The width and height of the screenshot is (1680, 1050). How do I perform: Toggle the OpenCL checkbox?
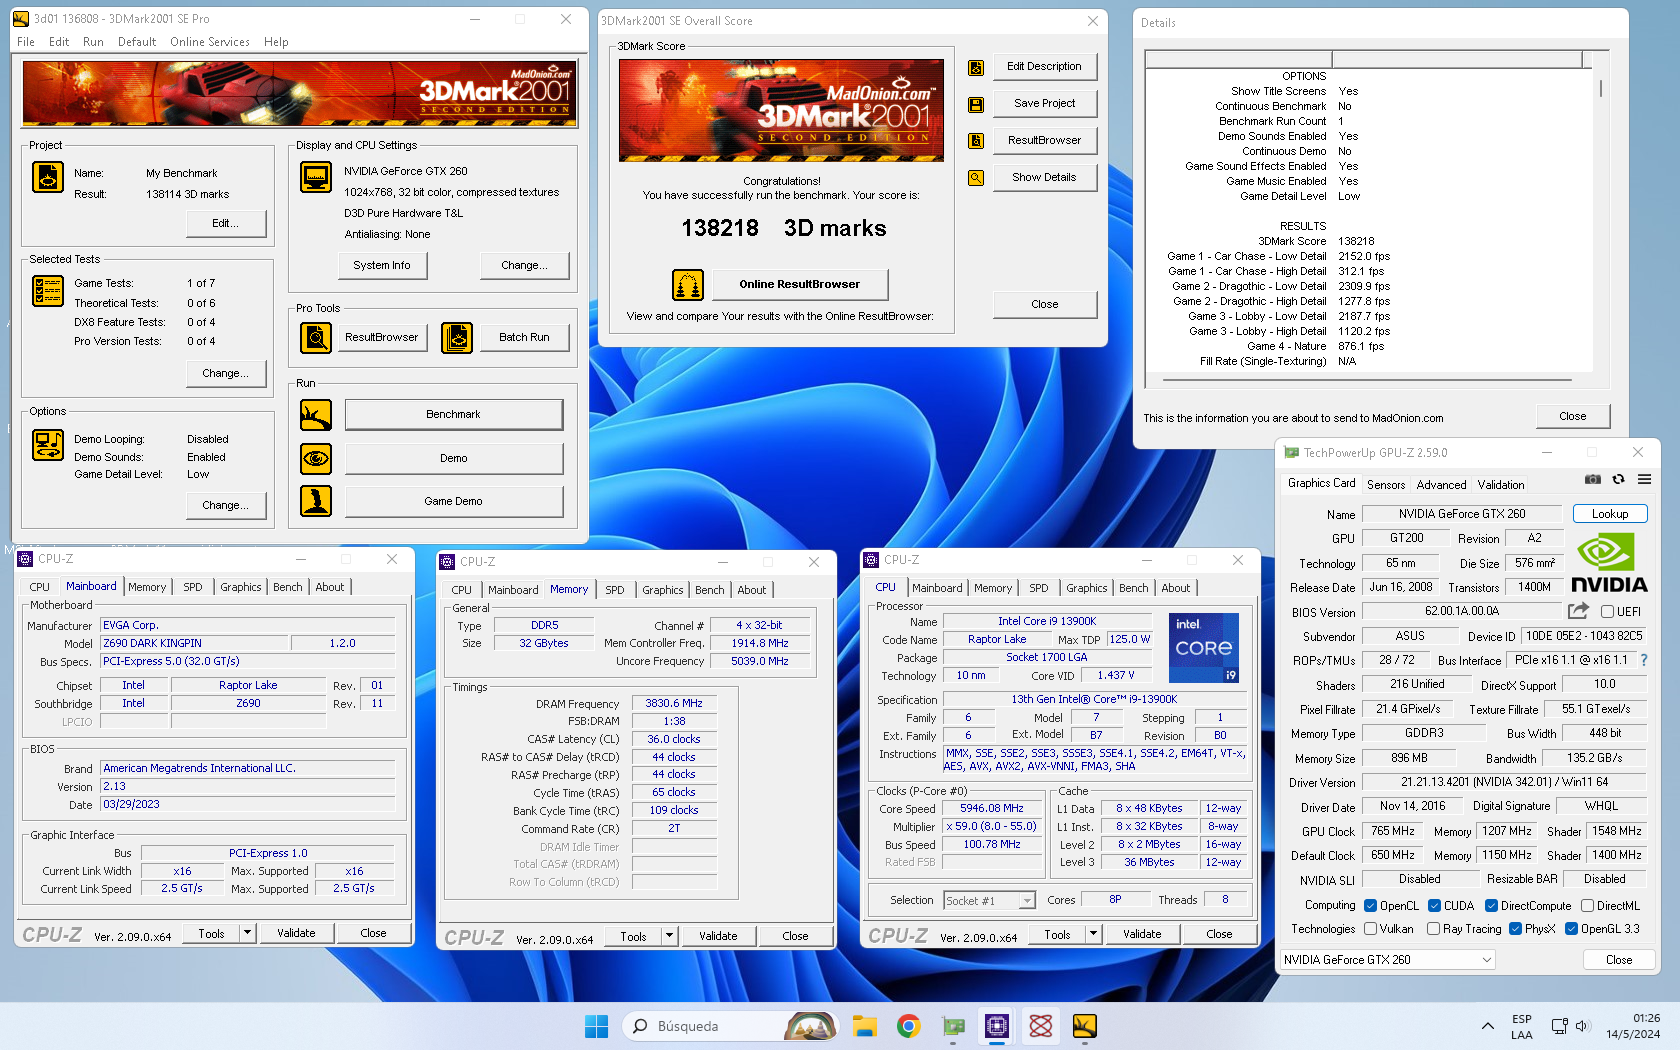pos(1370,906)
